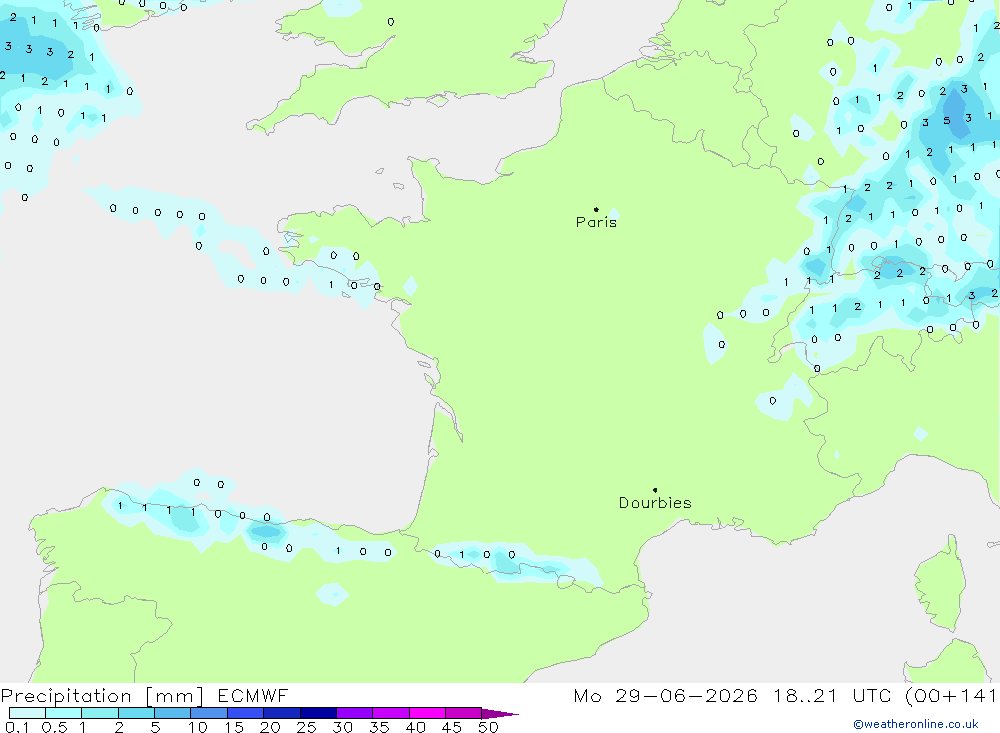
Task: Click the '35' legend scale value
Action: 379,727
